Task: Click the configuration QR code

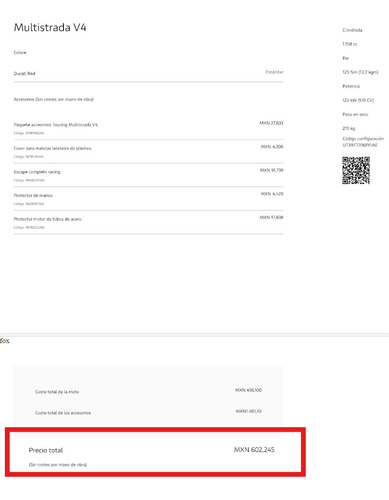Action: 356,171
